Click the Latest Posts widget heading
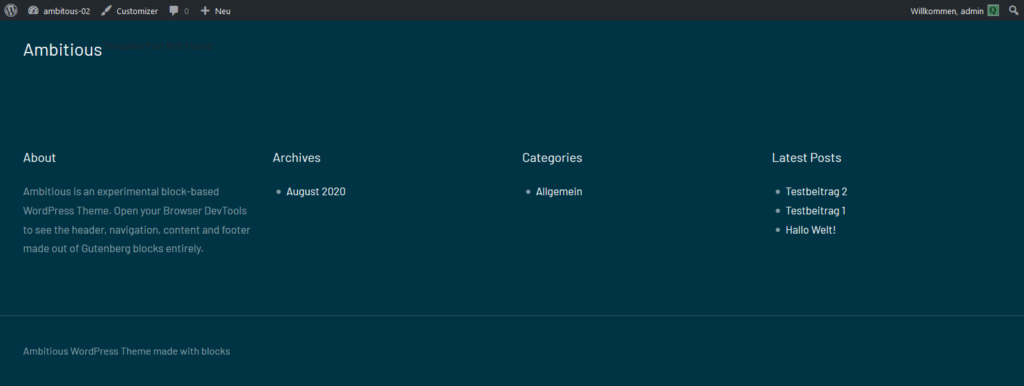Screen dimensions: 1024x386 [x=807, y=158]
